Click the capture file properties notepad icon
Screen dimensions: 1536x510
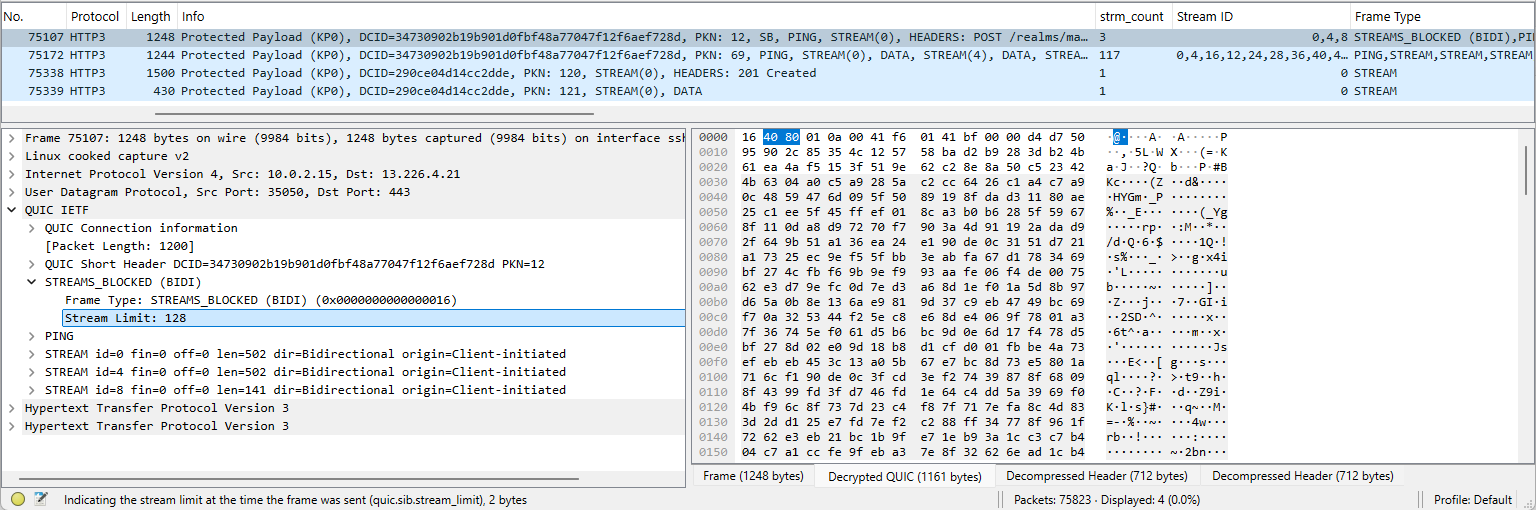(x=41, y=499)
